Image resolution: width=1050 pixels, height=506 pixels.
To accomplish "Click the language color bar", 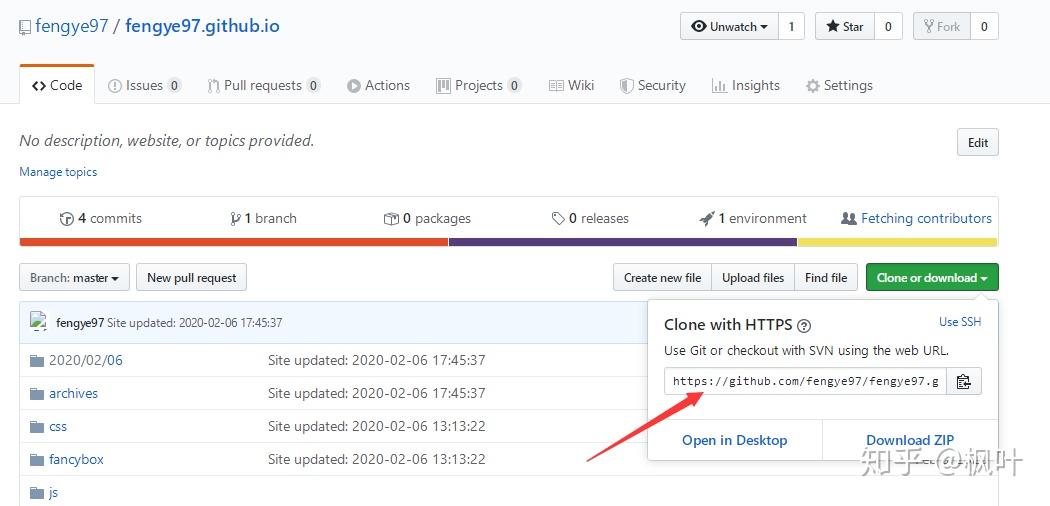I will click(x=508, y=241).
